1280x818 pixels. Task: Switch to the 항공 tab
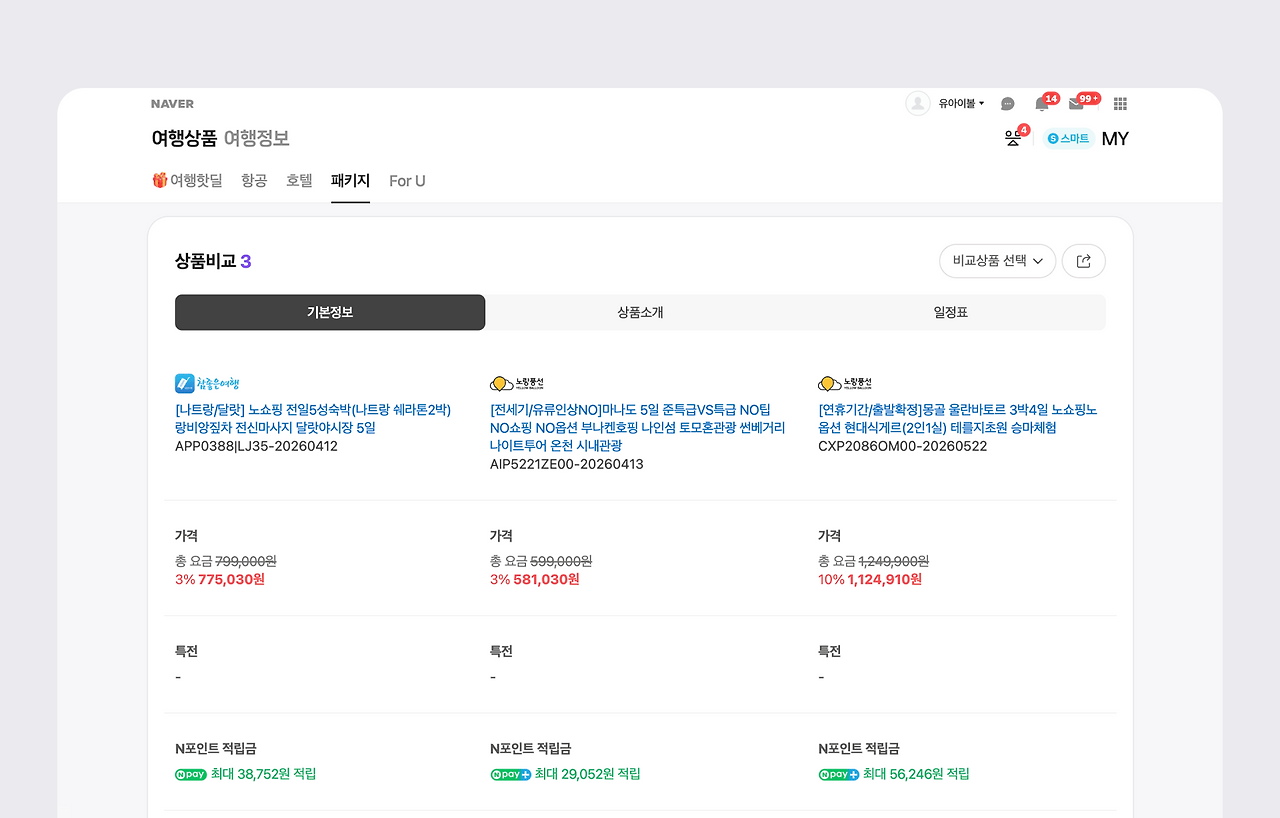pos(254,181)
